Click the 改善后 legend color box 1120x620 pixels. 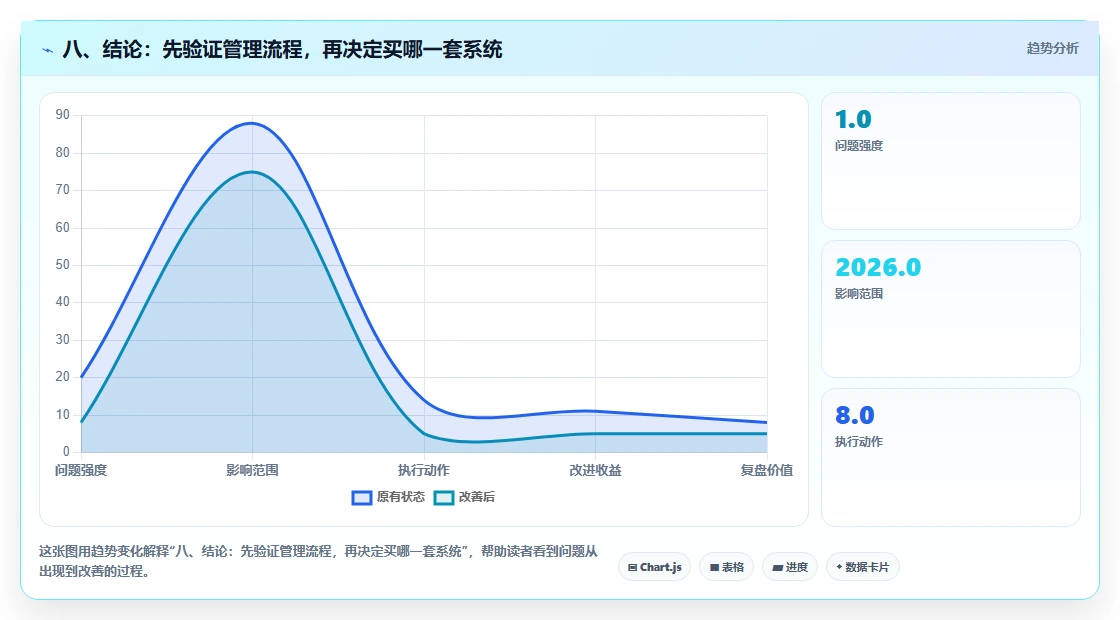(444, 498)
